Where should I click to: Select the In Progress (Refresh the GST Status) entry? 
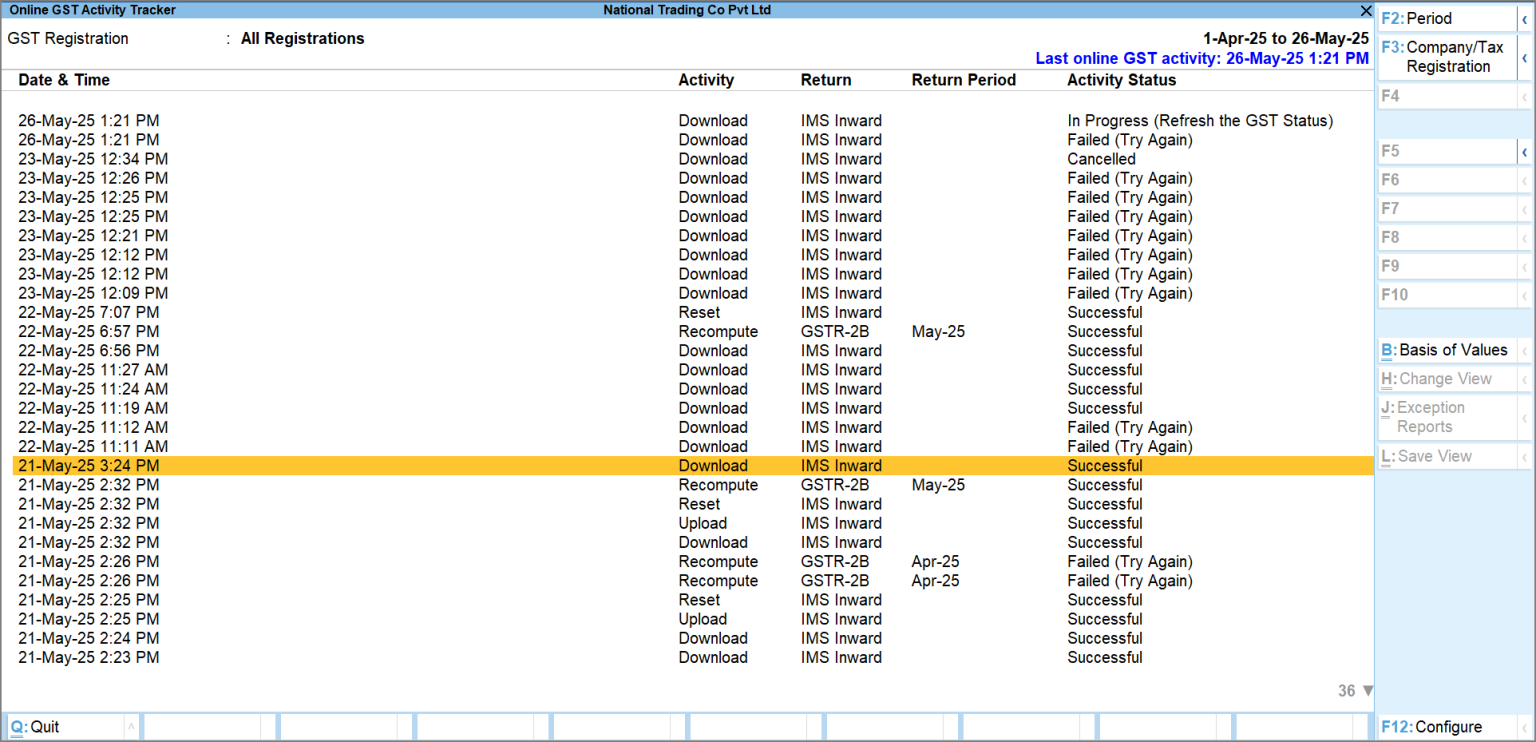coord(1199,121)
